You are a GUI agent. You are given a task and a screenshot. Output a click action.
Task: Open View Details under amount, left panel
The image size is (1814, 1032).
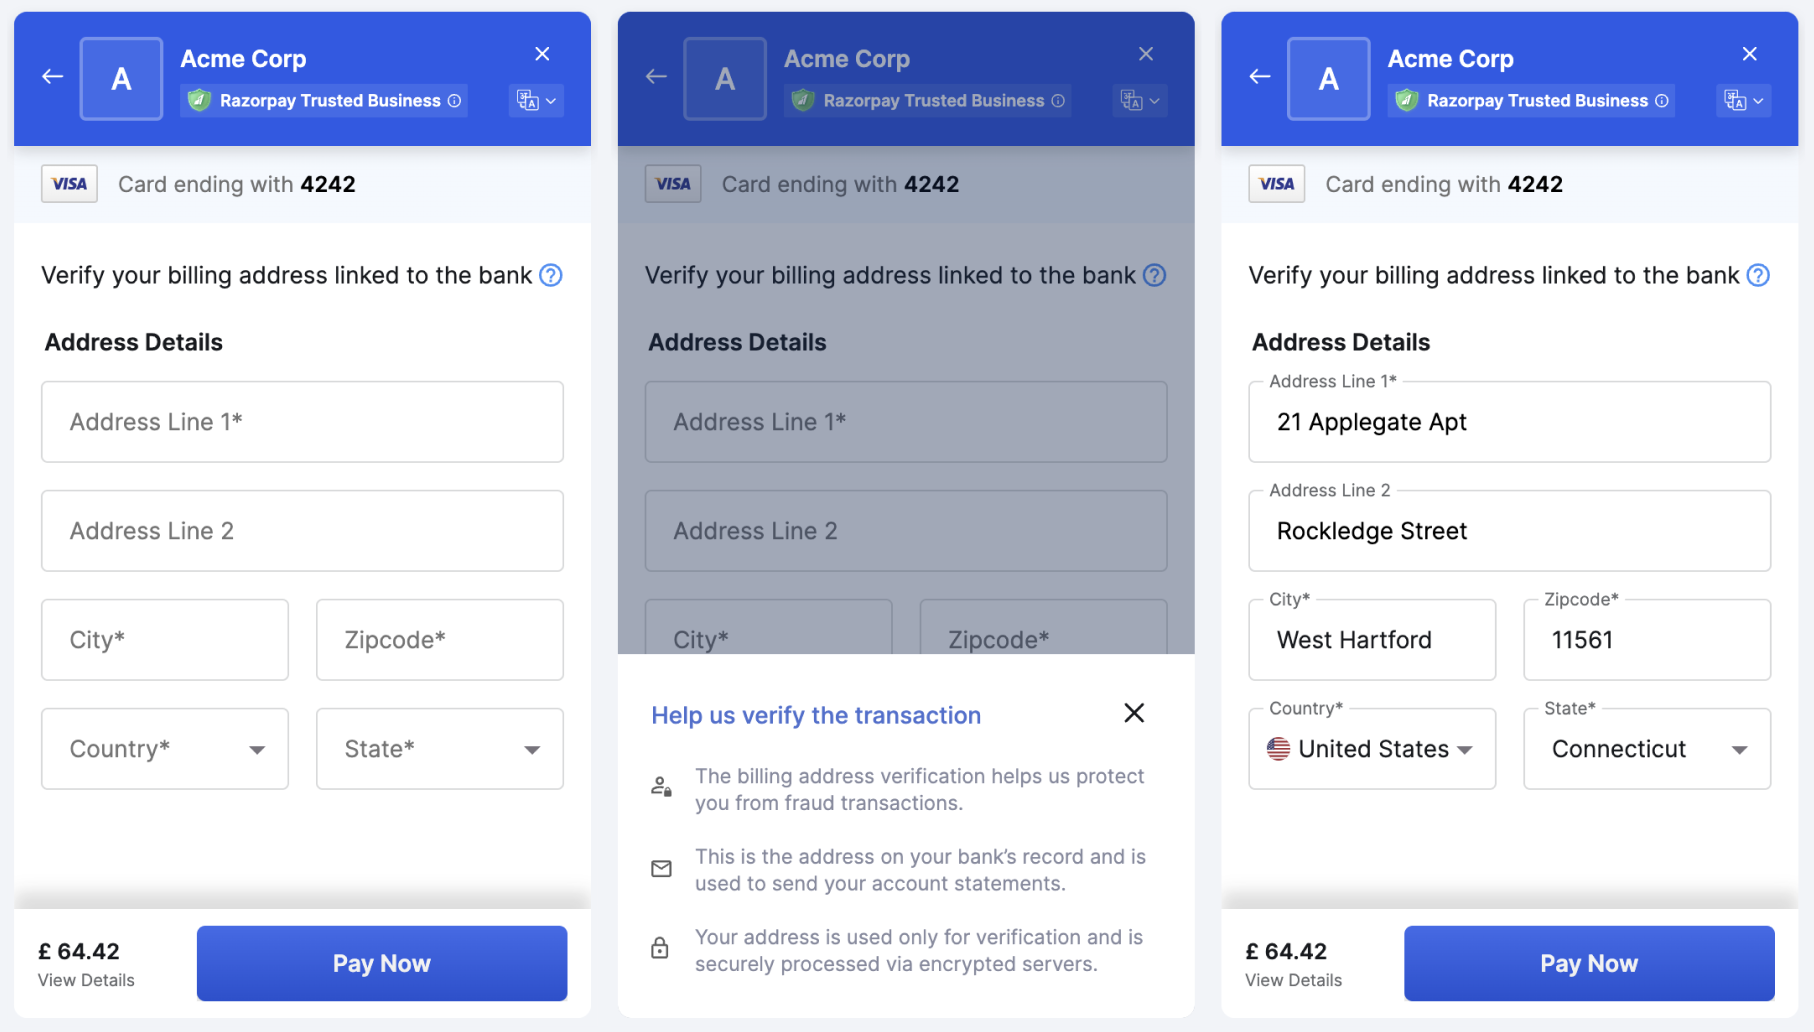click(86, 980)
